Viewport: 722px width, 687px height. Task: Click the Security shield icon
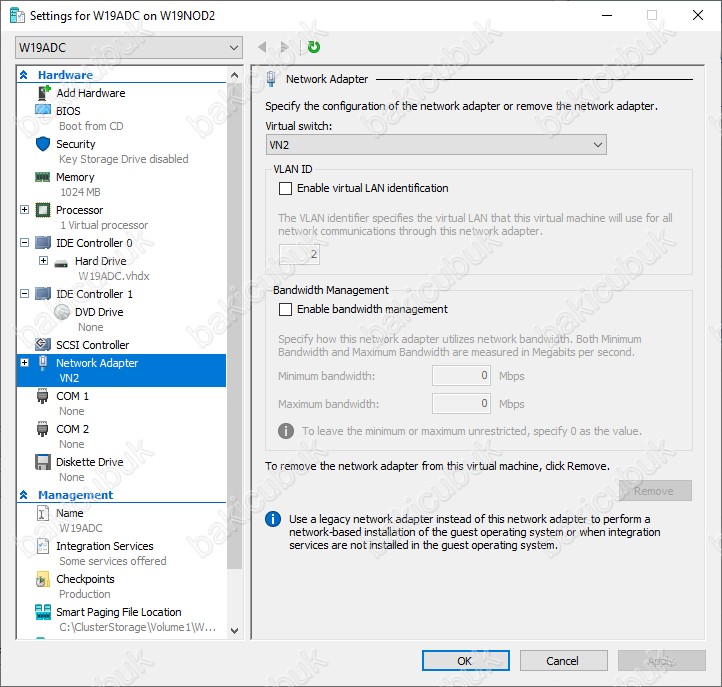tap(43, 144)
